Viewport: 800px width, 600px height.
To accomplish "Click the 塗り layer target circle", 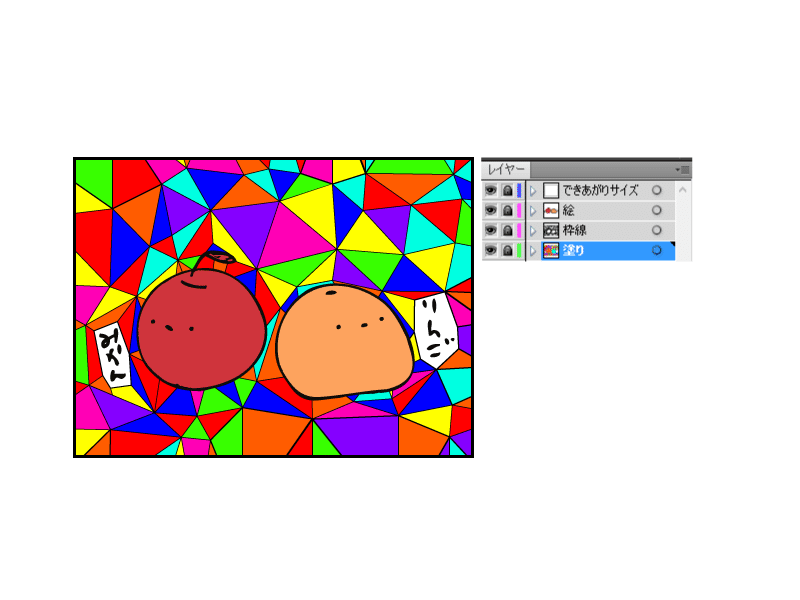I will tap(657, 250).
